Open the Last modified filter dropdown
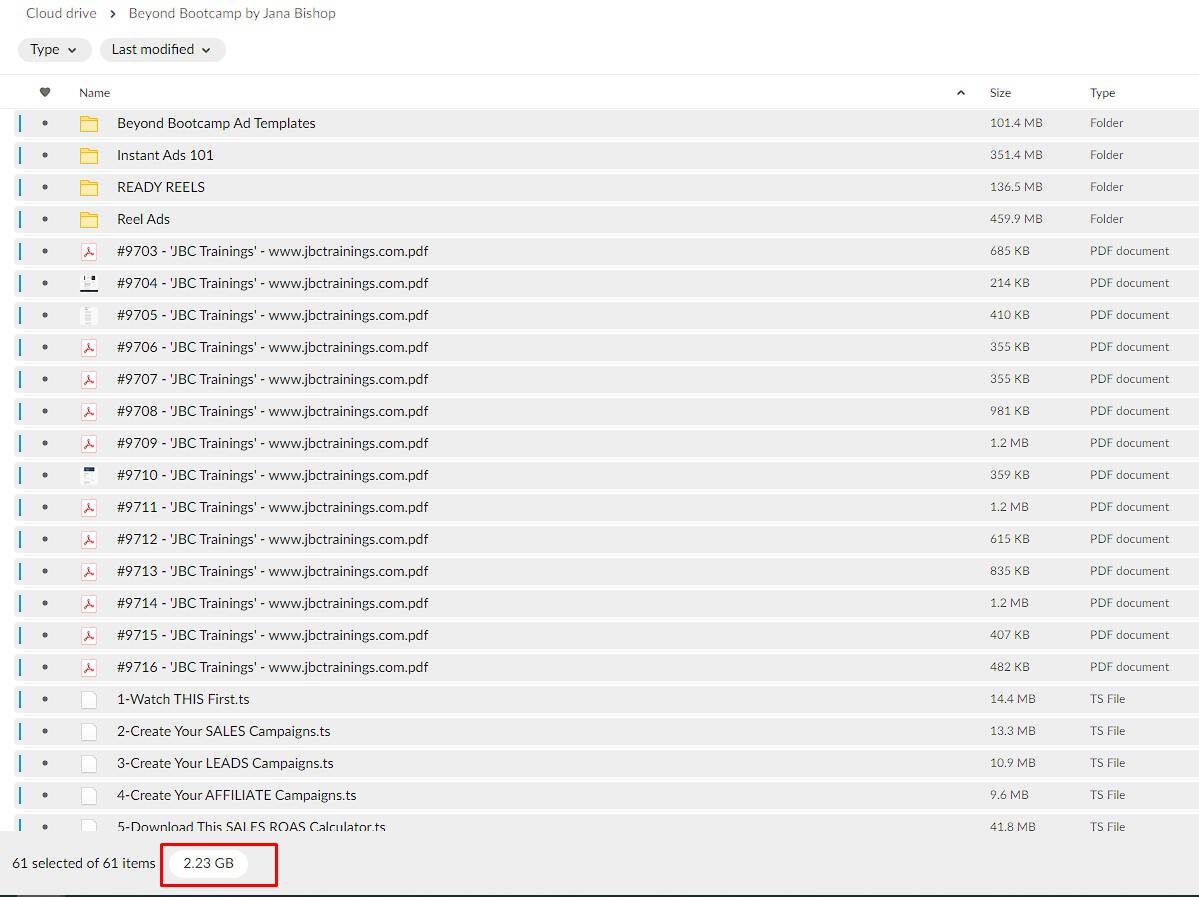This screenshot has width=1199, height=897. [x=162, y=50]
